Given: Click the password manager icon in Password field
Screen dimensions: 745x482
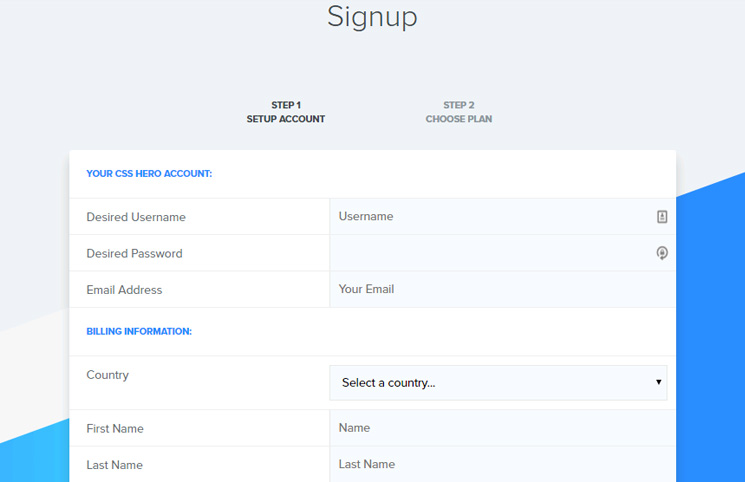Looking at the screenshot, I should [662, 253].
